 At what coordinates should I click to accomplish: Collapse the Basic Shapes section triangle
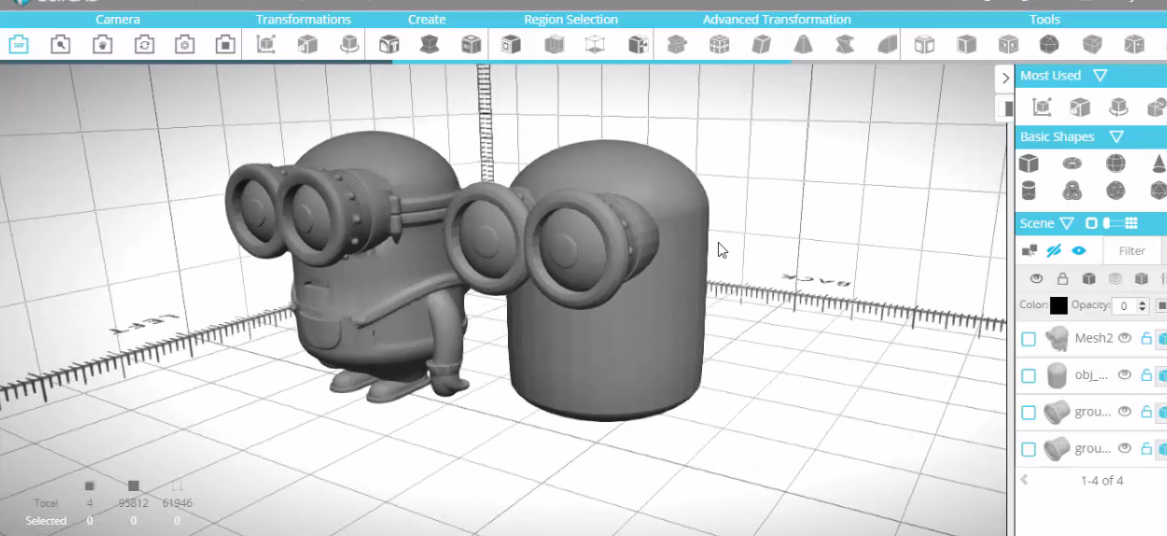coord(1116,137)
